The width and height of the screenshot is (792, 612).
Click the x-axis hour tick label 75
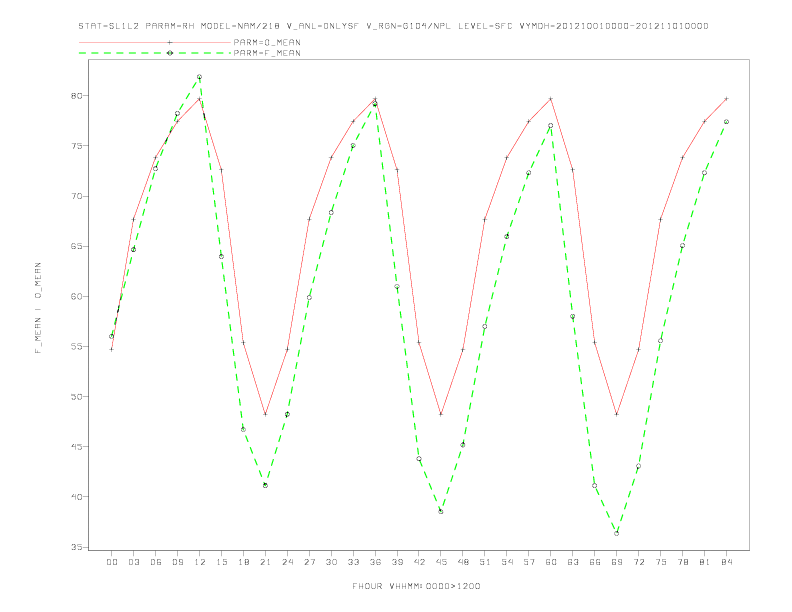coord(661,562)
